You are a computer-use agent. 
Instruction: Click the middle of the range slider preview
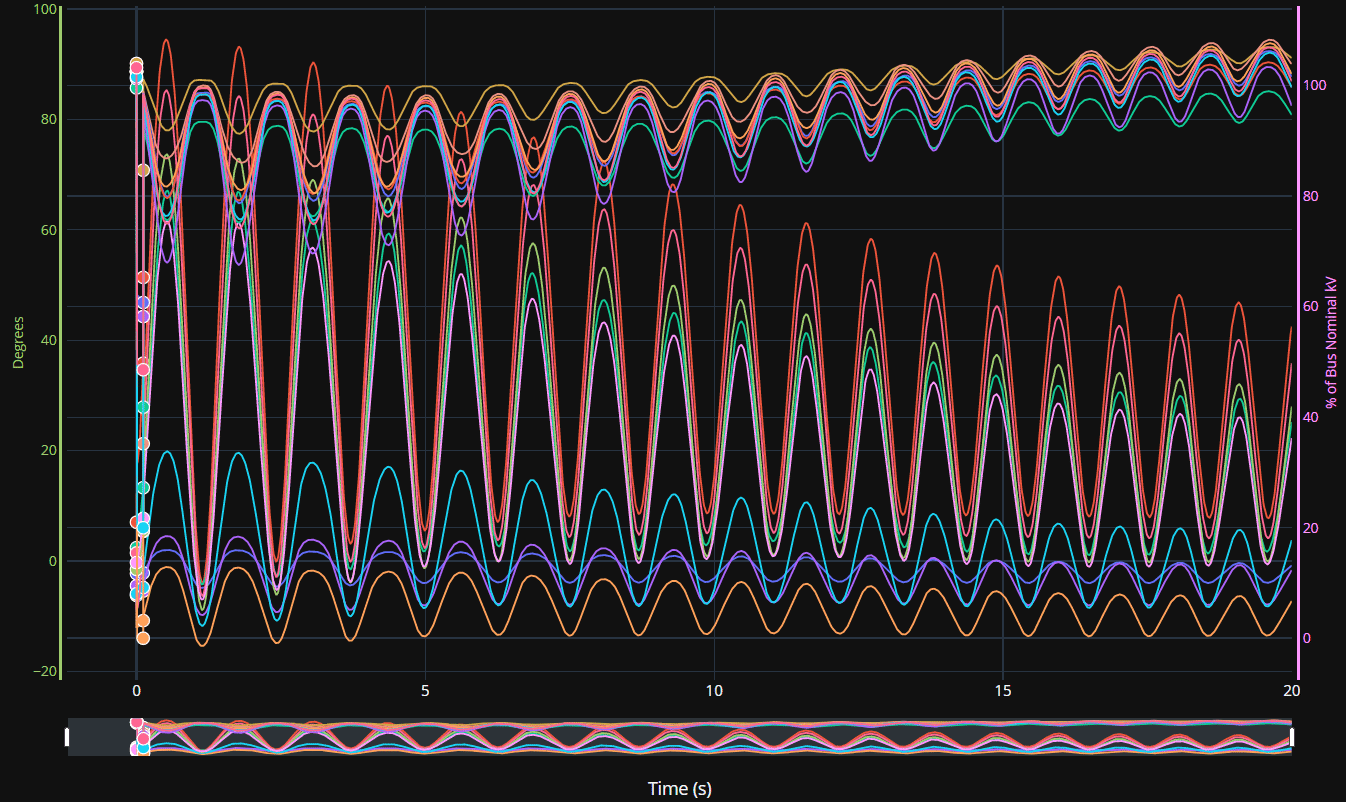pyautogui.click(x=680, y=737)
